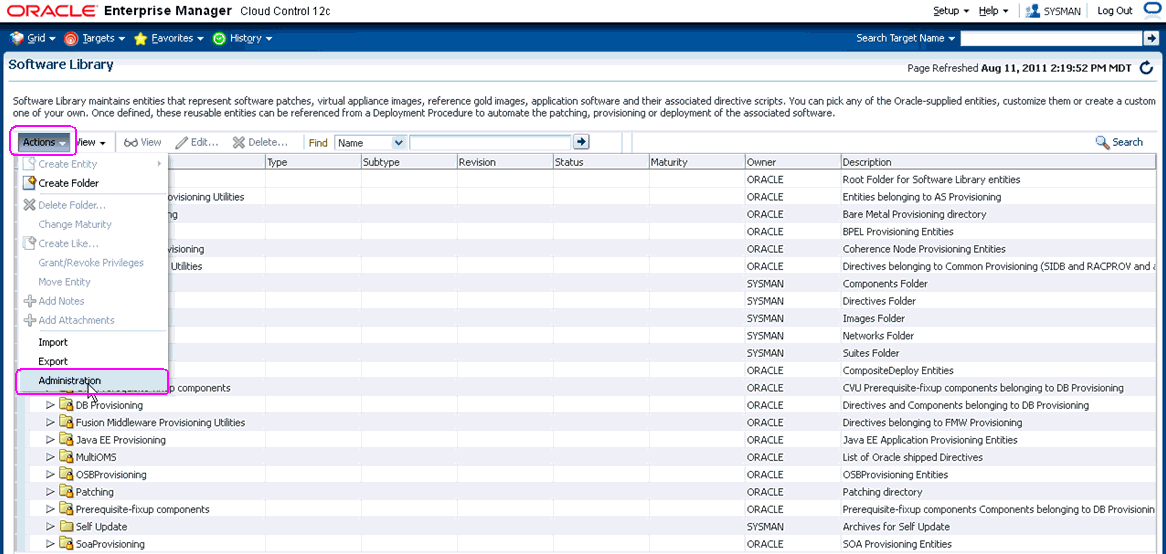Image resolution: width=1166 pixels, height=554 pixels.
Task: Click the Delete toolbar button
Action: (x=260, y=142)
